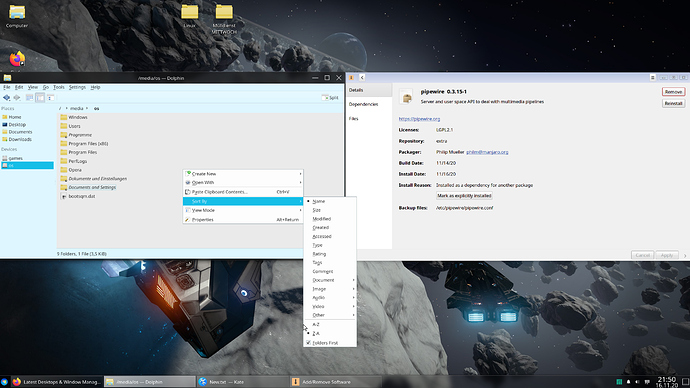The width and height of the screenshot is (690, 388).
Task: Sort by Modified
Action: pyautogui.click(x=330, y=219)
